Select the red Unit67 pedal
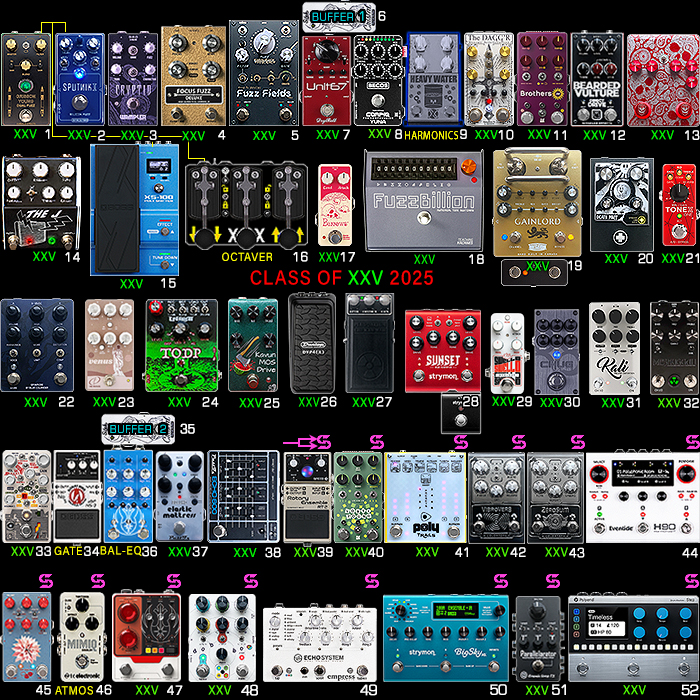The height and width of the screenshot is (700, 700). click(327, 81)
